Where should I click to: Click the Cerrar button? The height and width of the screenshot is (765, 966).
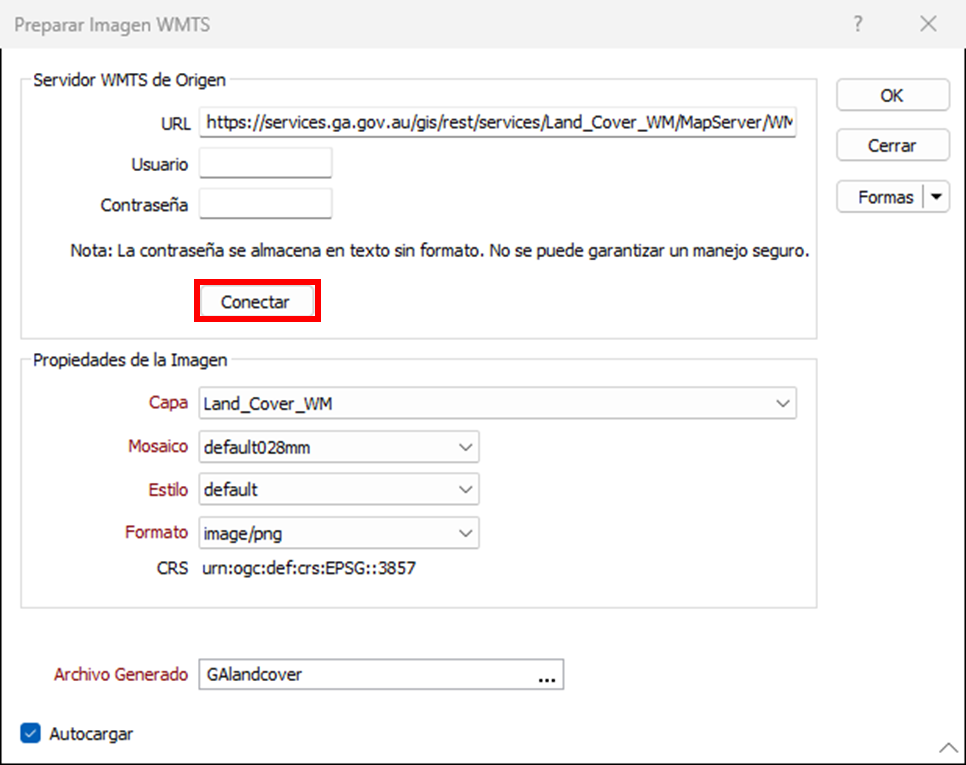tap(892, 146)
